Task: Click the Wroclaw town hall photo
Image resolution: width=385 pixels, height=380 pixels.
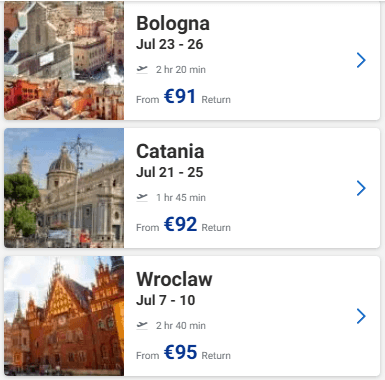Action: [x=64, y=316]
